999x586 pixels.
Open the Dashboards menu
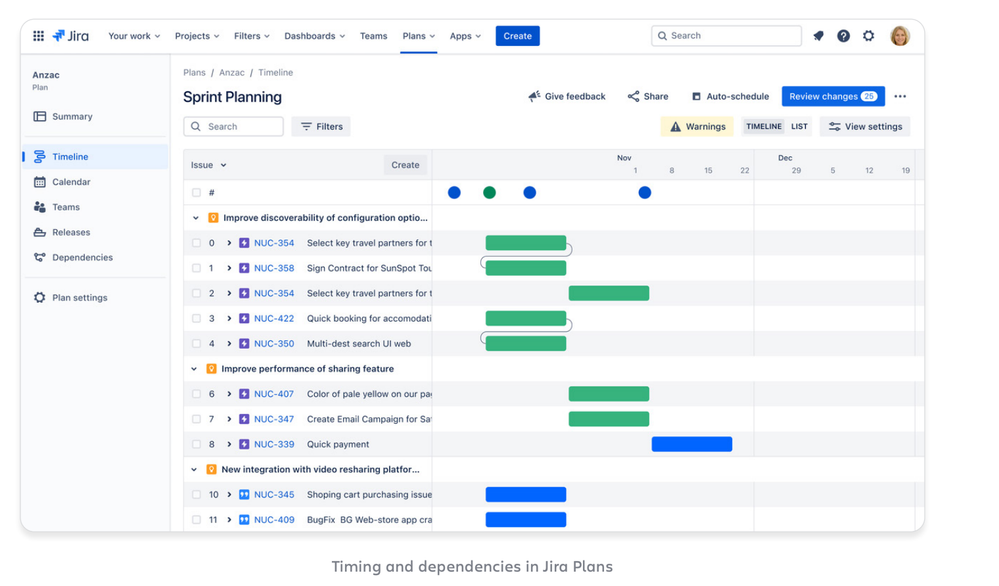315,36
